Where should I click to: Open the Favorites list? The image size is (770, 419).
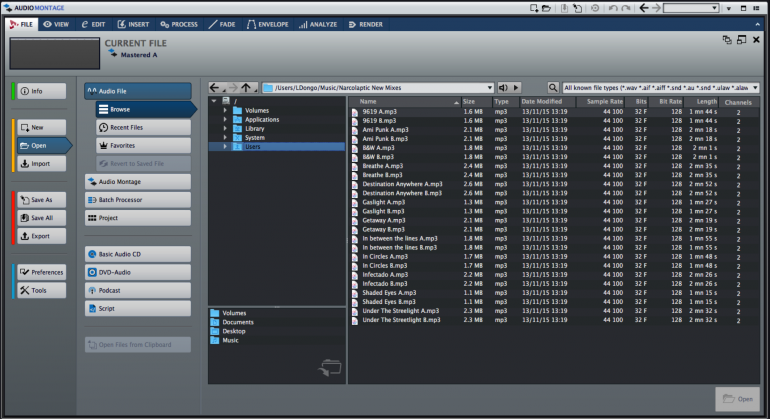pos(143,145)
